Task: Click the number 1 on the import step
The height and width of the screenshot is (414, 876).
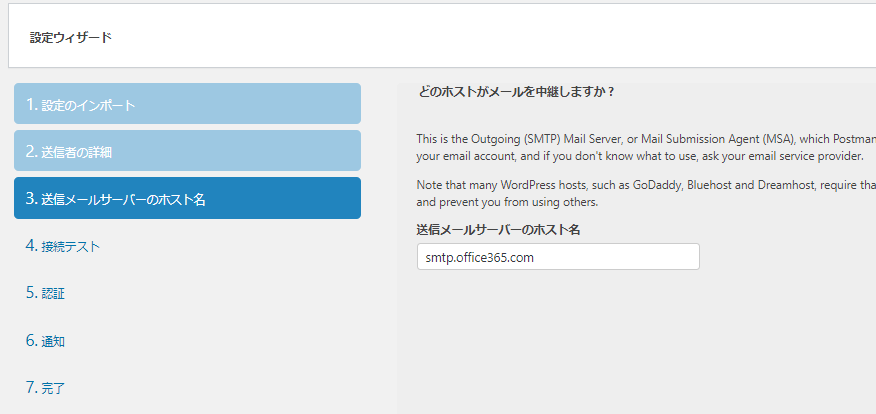Action: [x=31, y=104]
